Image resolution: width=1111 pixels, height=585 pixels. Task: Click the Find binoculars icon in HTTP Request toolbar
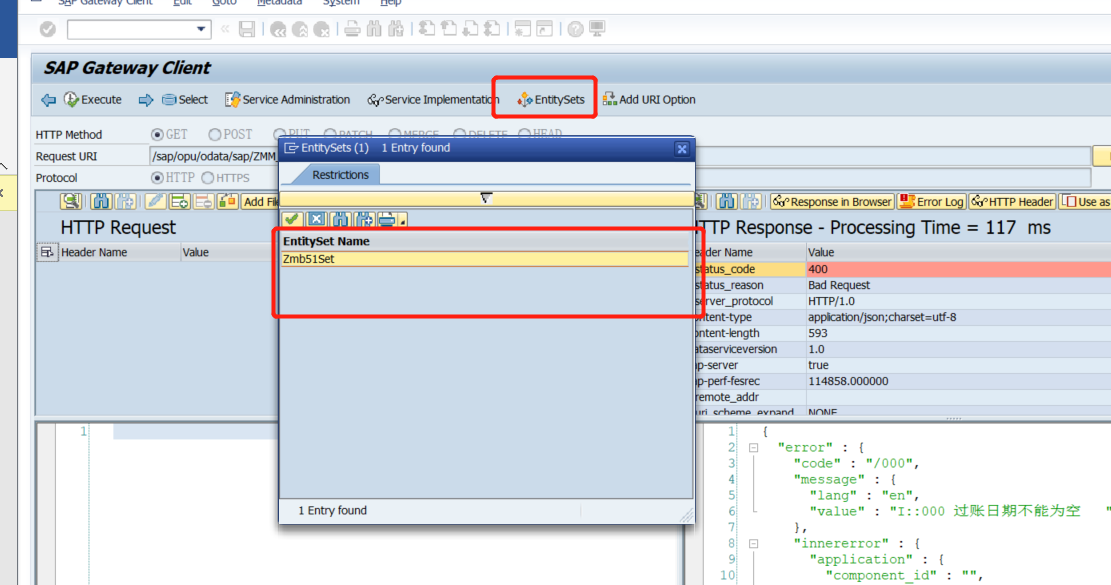(x=101, y=202)
